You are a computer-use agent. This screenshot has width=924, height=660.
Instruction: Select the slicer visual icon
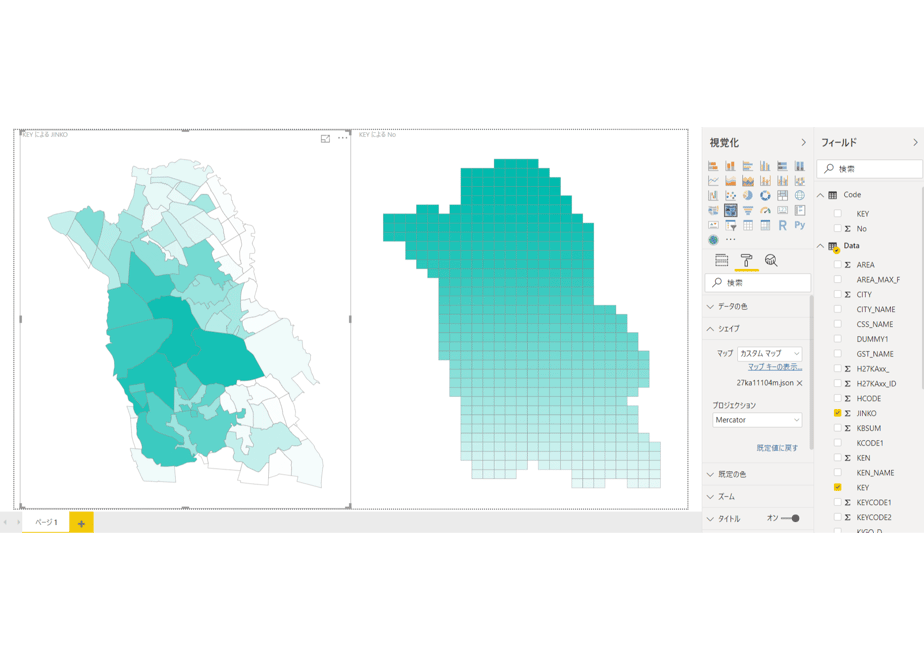click(x=730, y=225)
